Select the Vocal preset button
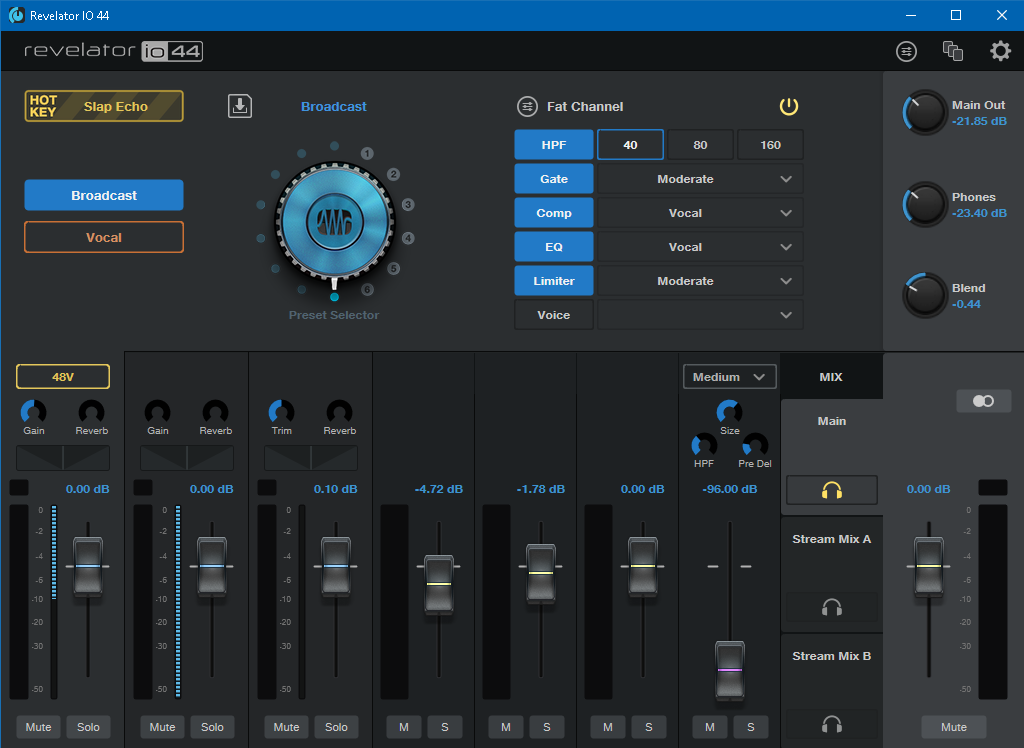1024x748 pixels. click(x=104, y=237)
